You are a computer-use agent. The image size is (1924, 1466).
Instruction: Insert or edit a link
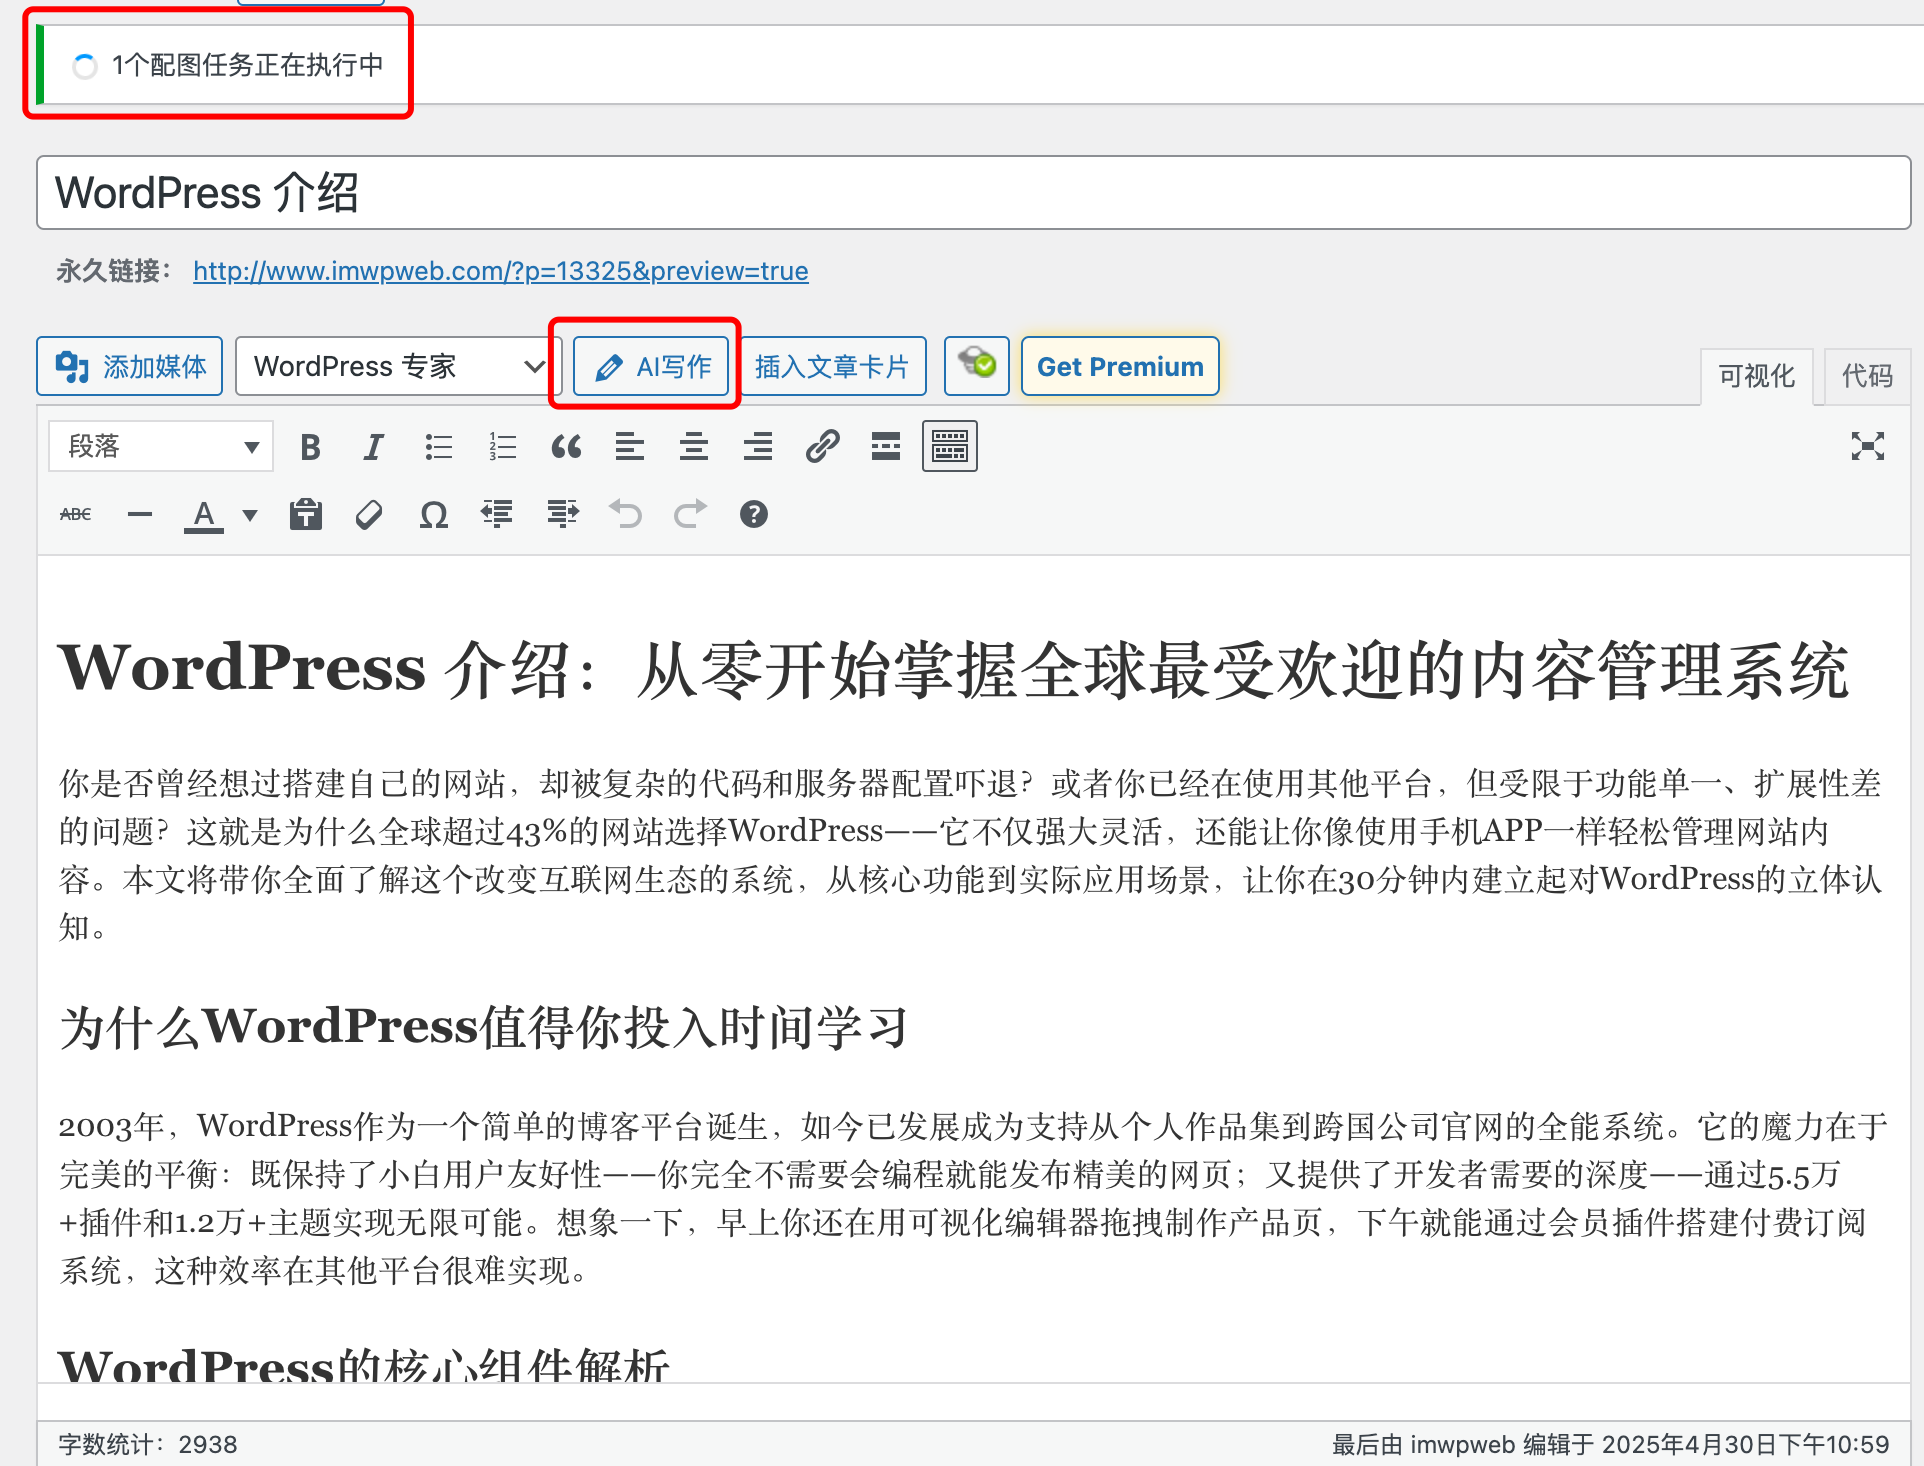[822, 446]
